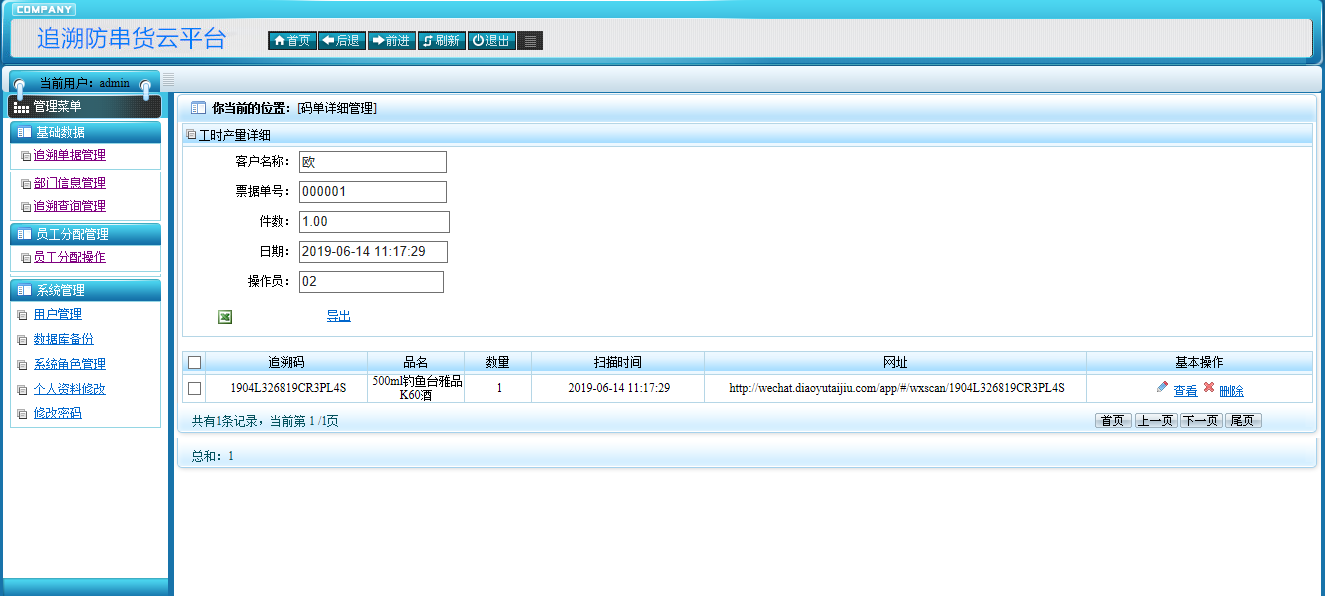Click the 退出 power button
The height and width of the screenshot is (596, 1325).
coord(491,41)
